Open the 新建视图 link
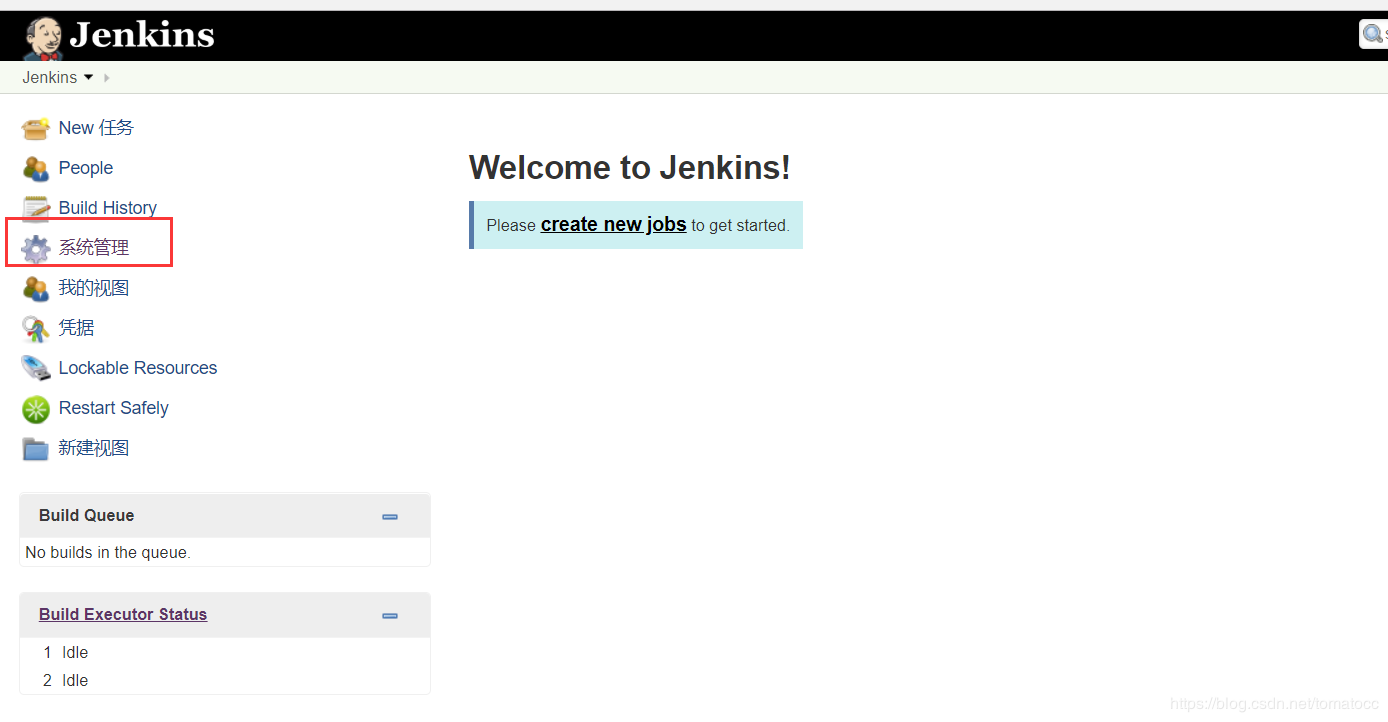This screenshot has width=1388, height=722. click(x=94, y=448)
